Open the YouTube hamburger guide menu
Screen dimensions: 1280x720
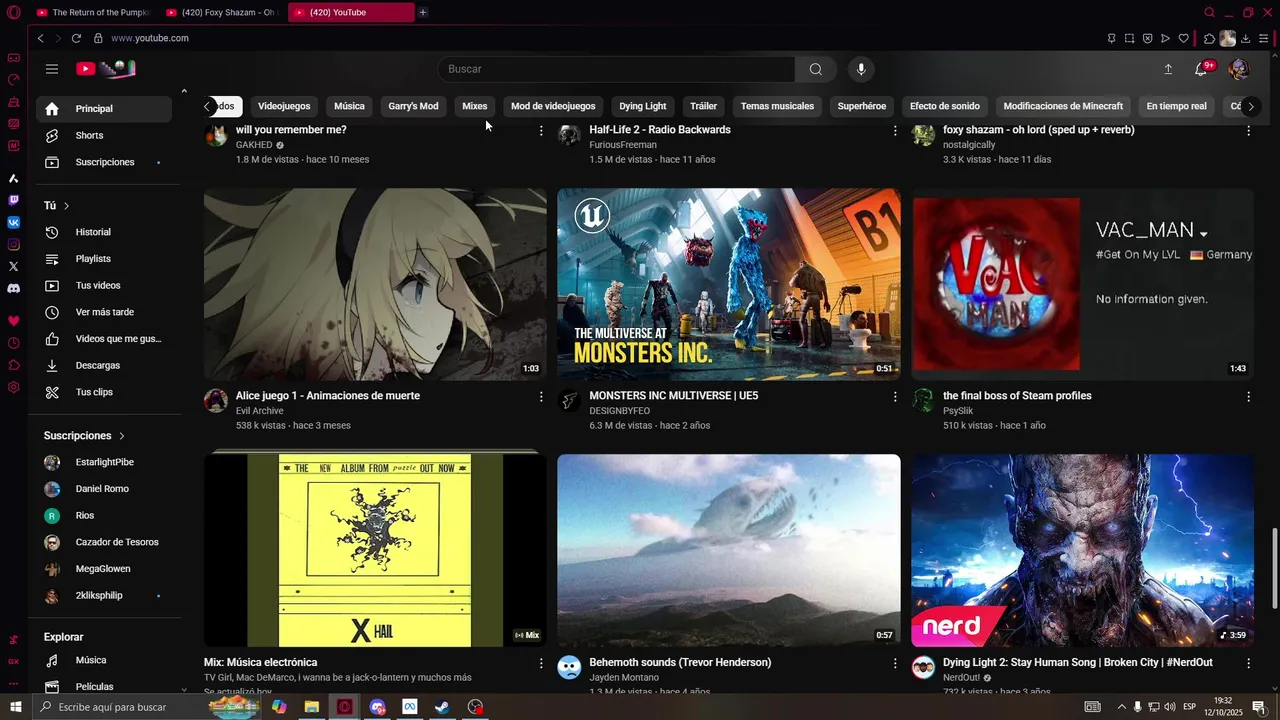pos(52,69)
